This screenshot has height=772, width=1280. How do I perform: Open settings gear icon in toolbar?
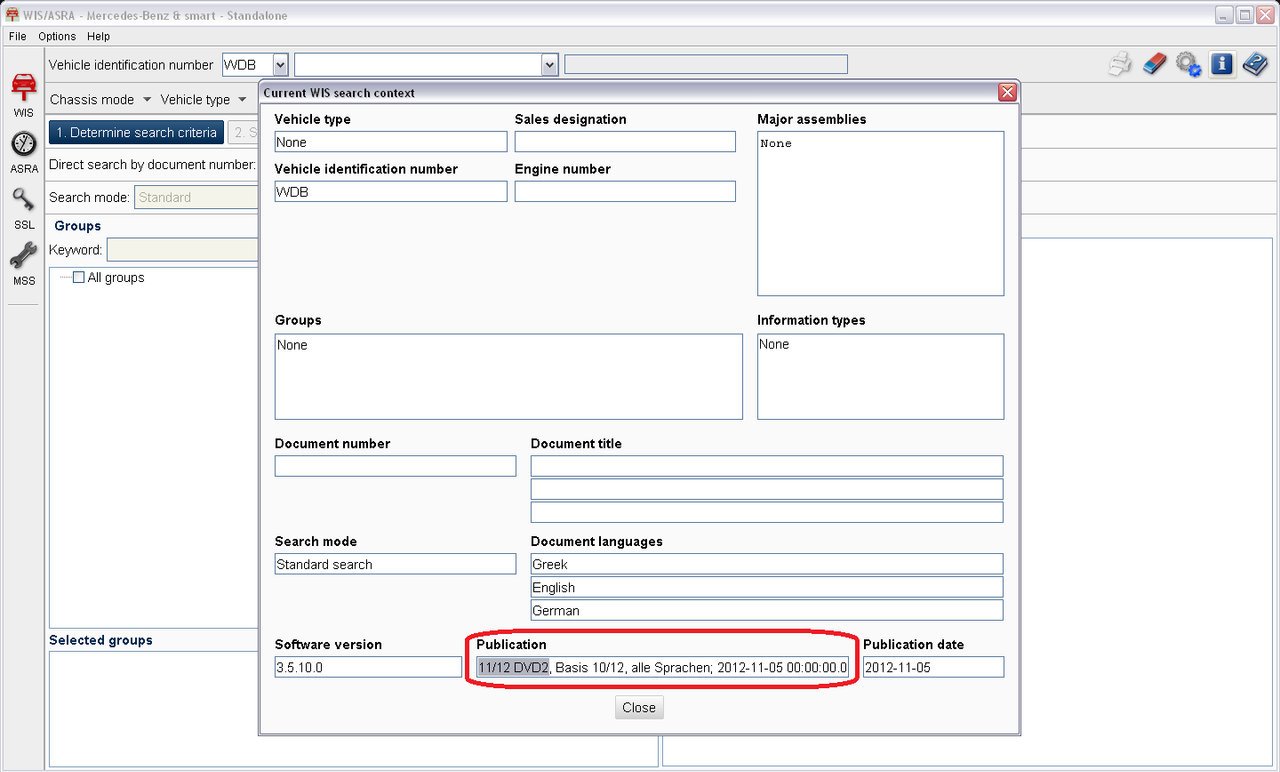tap(1188, 65)
